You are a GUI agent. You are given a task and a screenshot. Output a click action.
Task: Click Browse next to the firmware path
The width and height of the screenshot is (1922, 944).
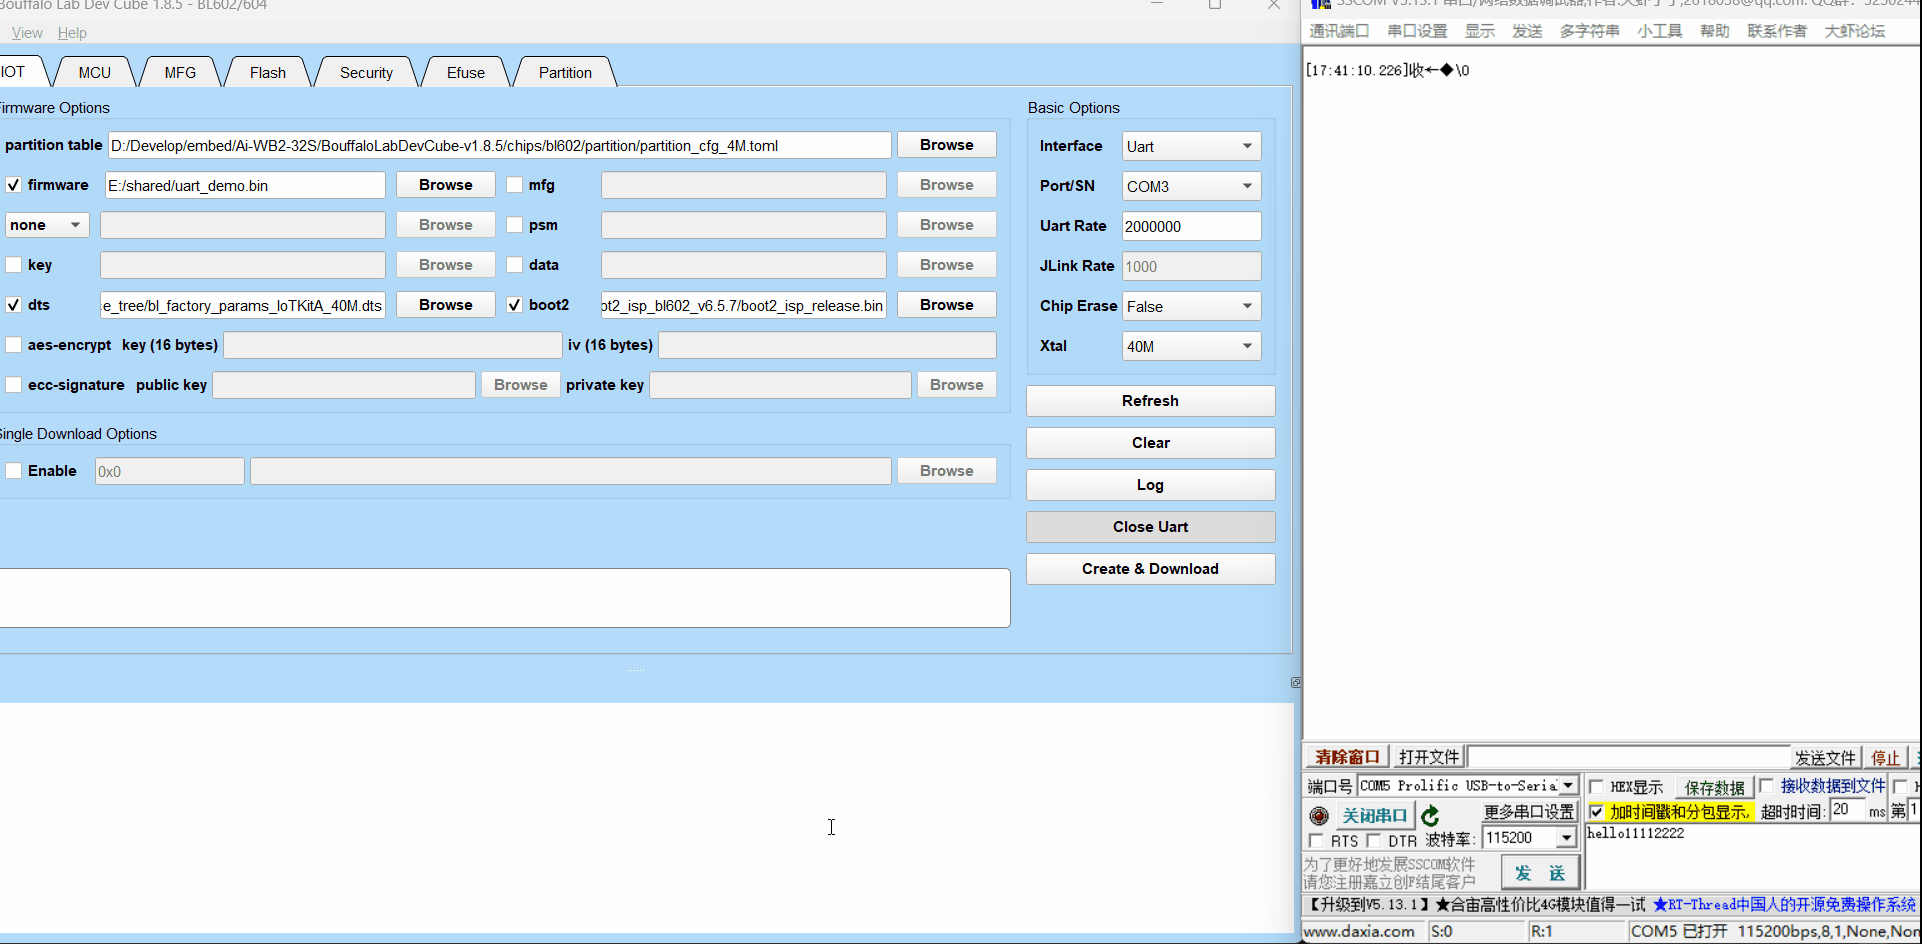446,185
